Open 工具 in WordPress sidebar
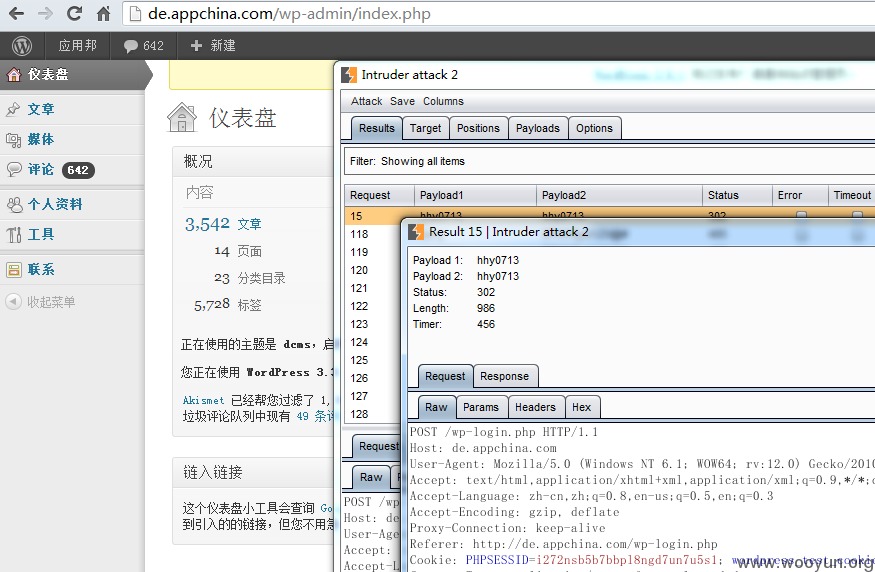 point(41,234)
